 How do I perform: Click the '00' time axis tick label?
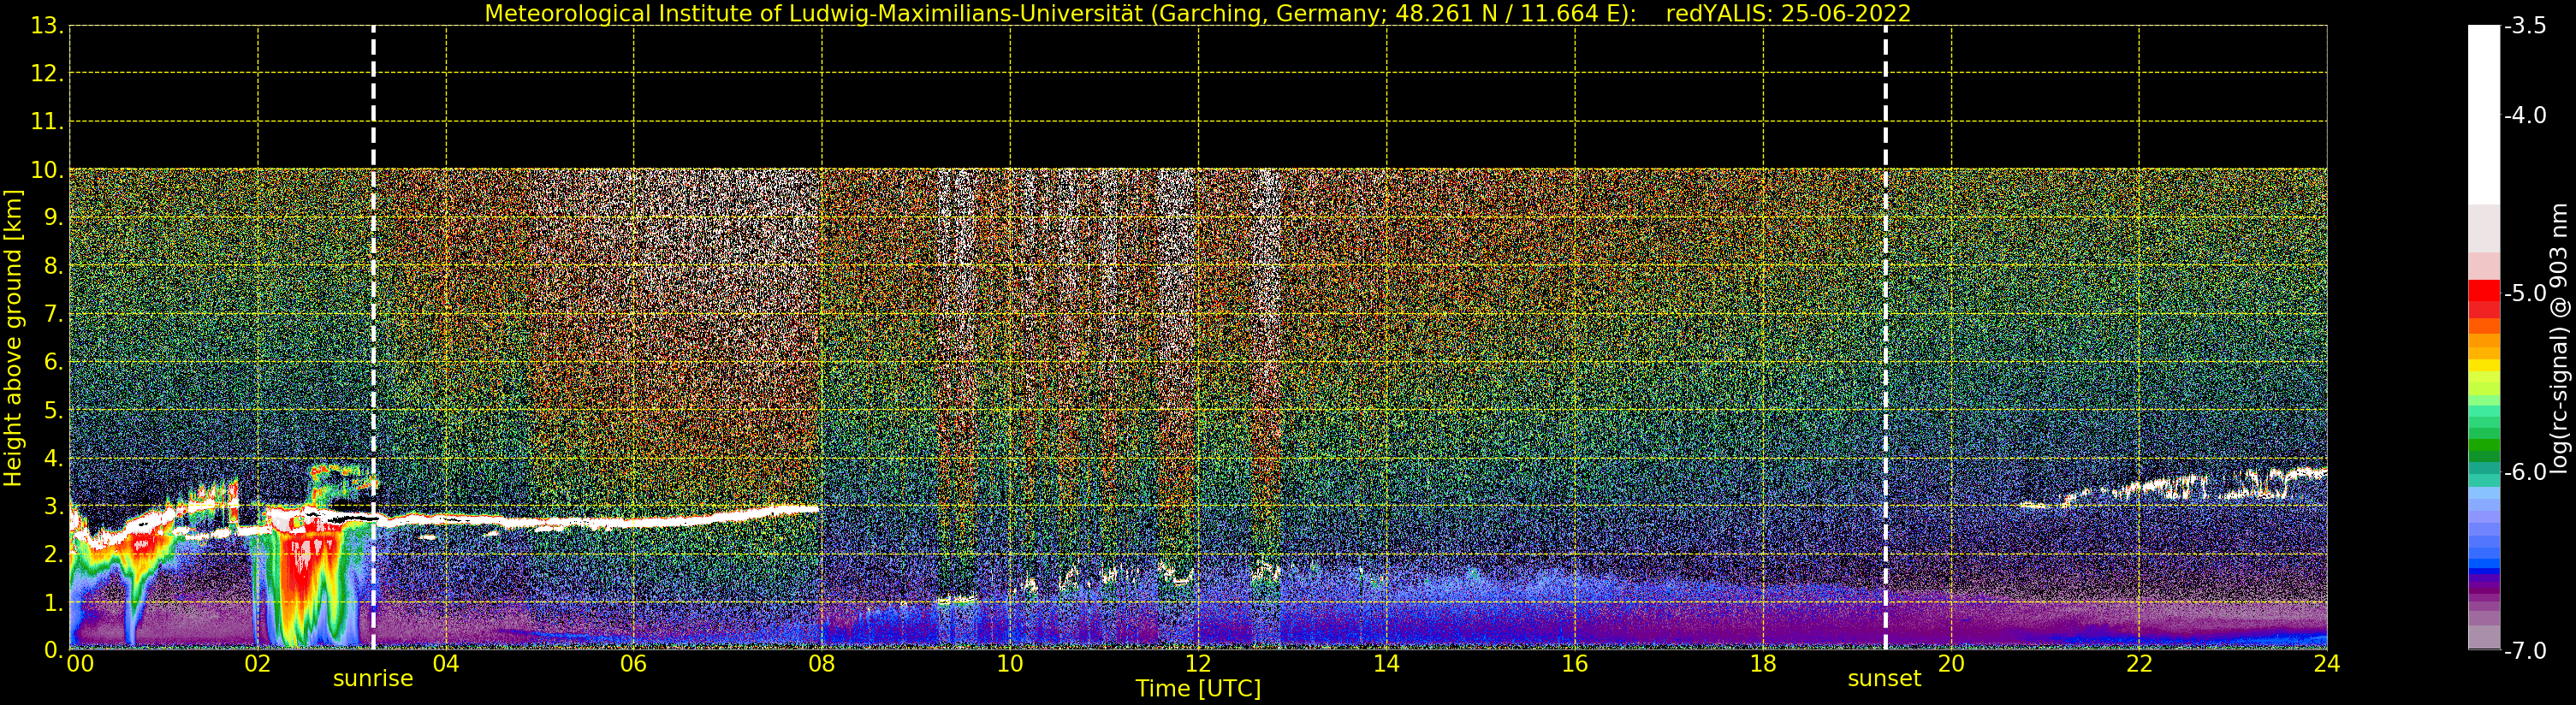[x=80, y=664]
